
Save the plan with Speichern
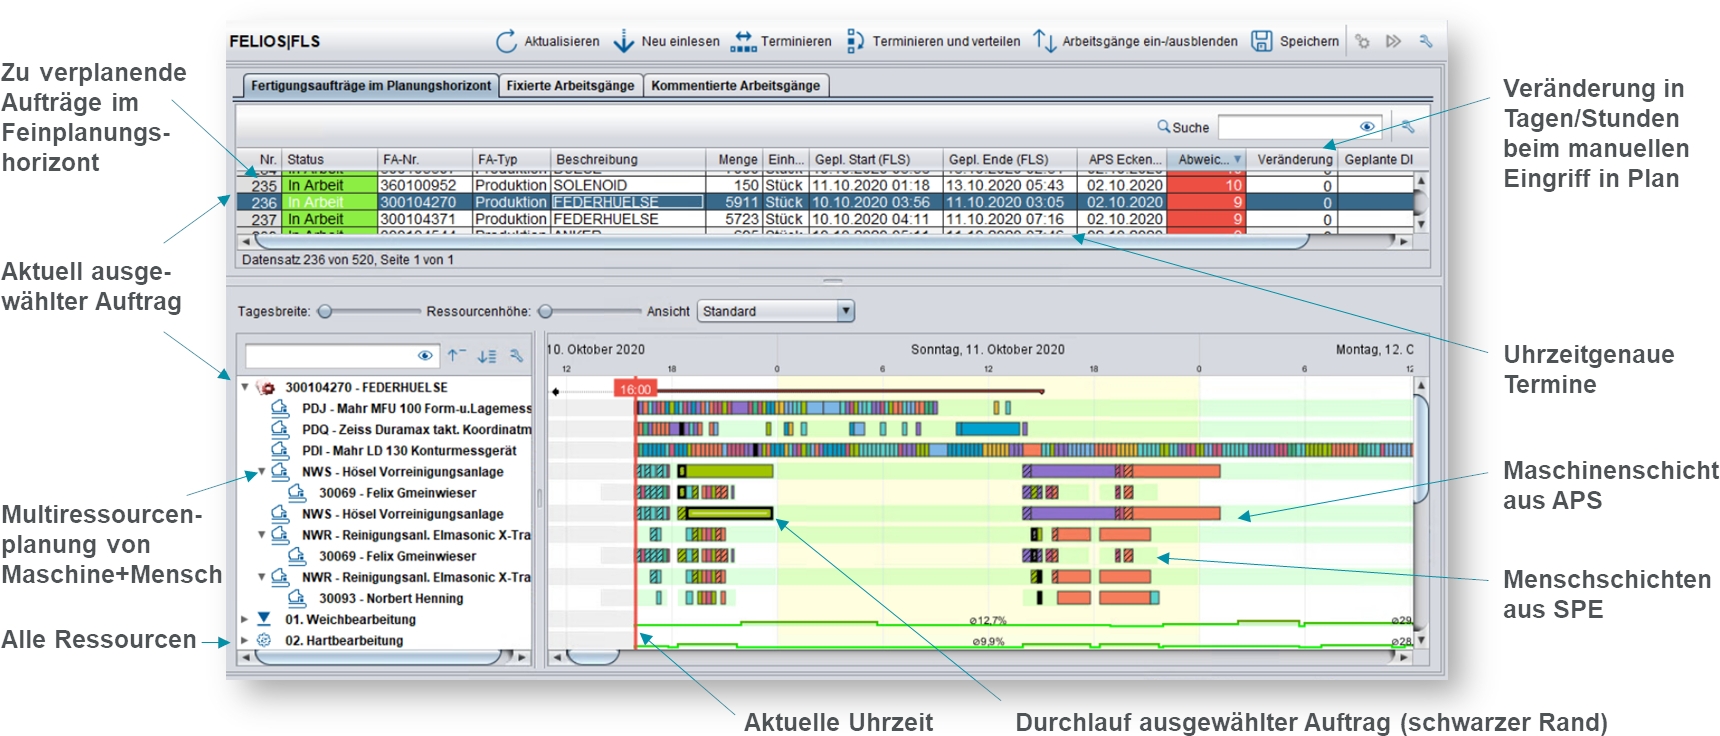point(1295,41)
